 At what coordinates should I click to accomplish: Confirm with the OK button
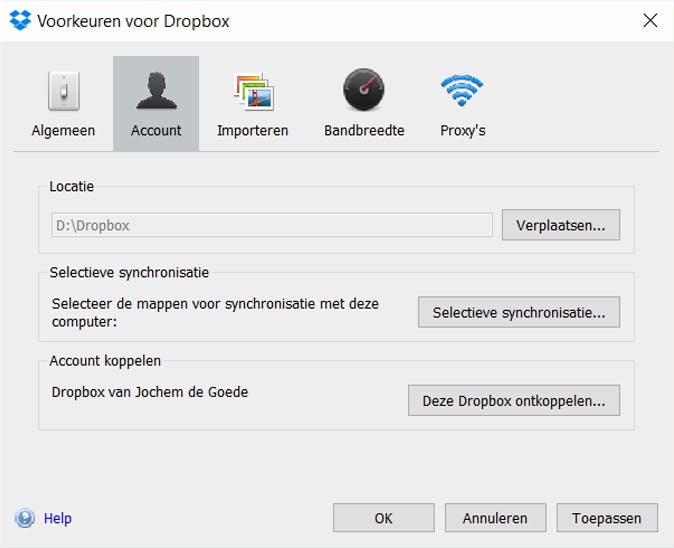(383, 518)
